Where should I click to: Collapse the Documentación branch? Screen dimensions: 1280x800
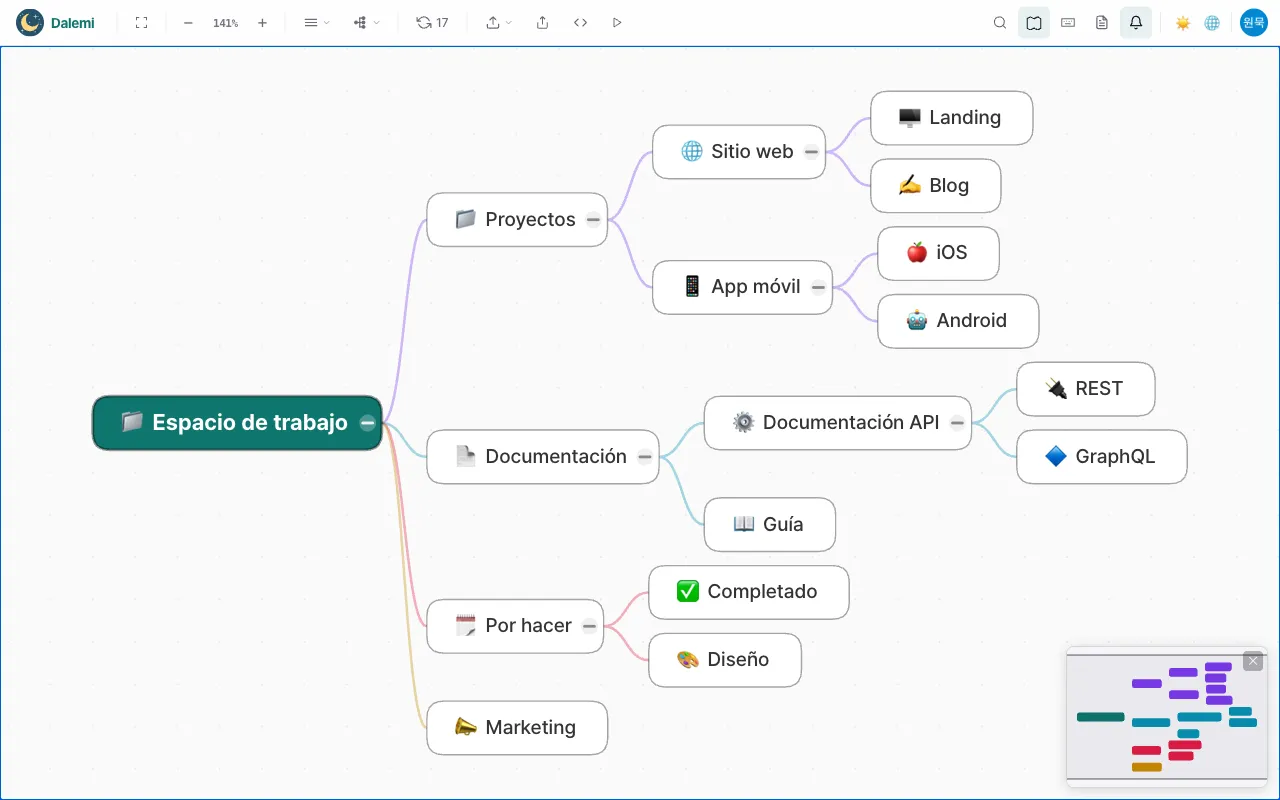point(645,457)
